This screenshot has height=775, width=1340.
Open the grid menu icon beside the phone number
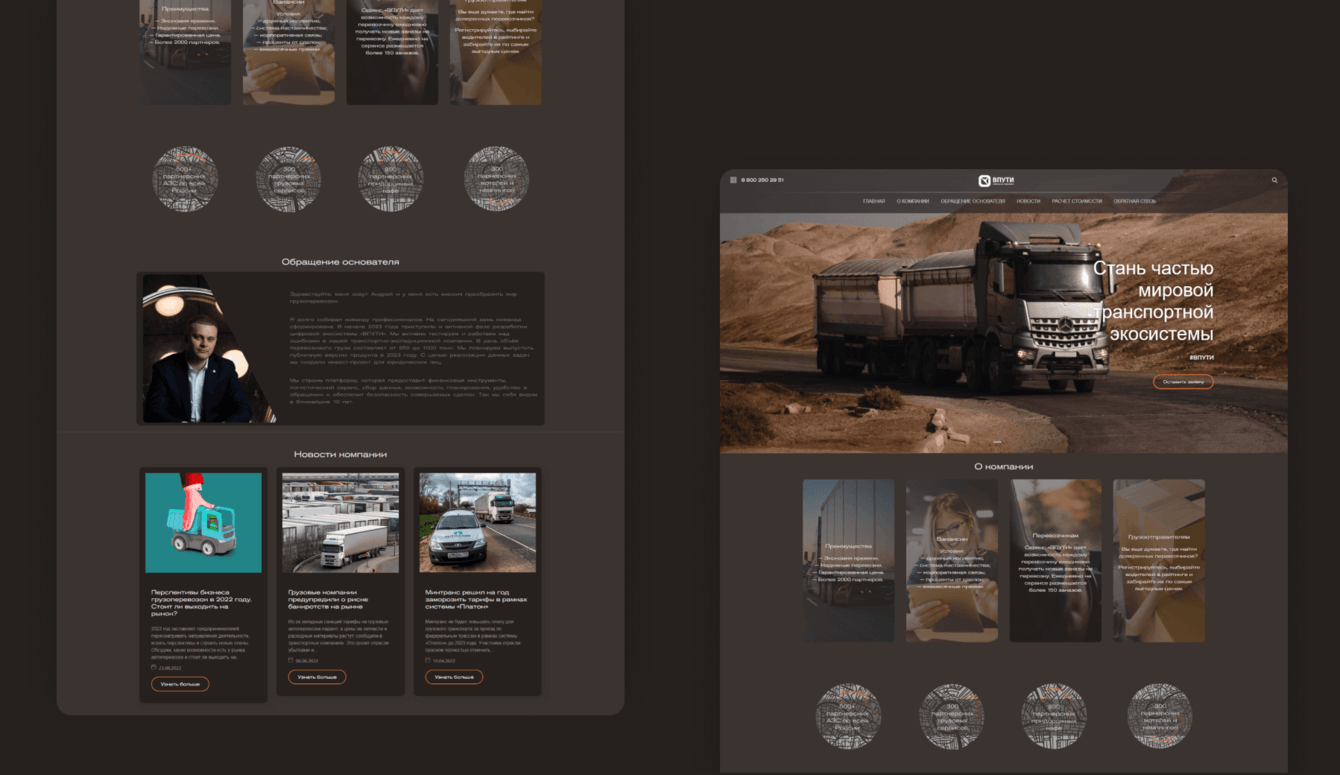[x=733, y=180]
